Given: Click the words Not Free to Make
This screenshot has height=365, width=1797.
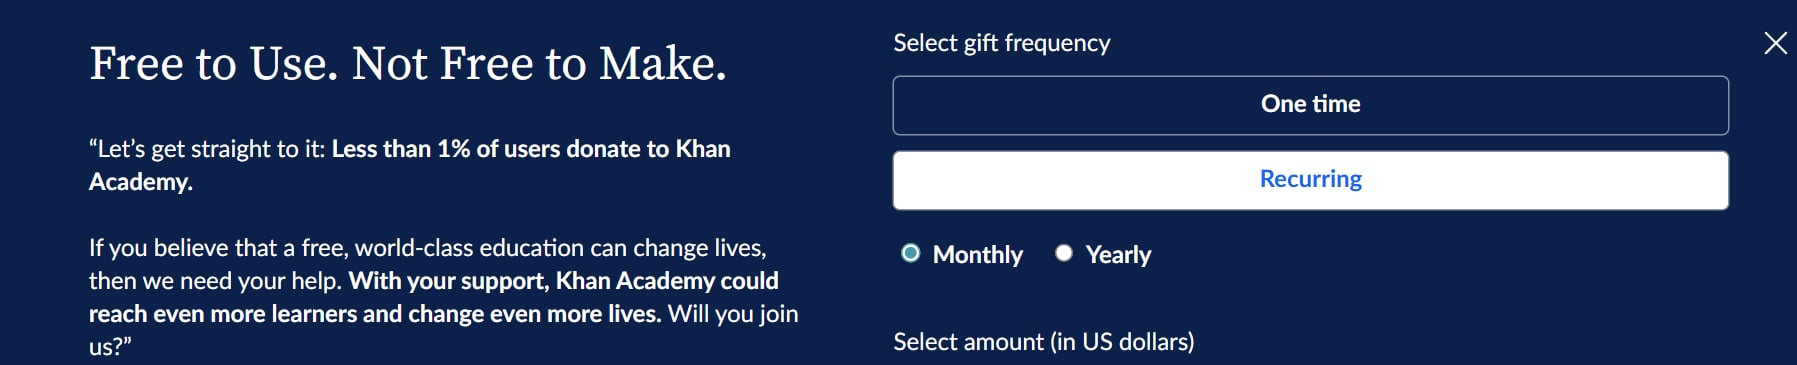Looking at the screenshot, I should 539,64.
